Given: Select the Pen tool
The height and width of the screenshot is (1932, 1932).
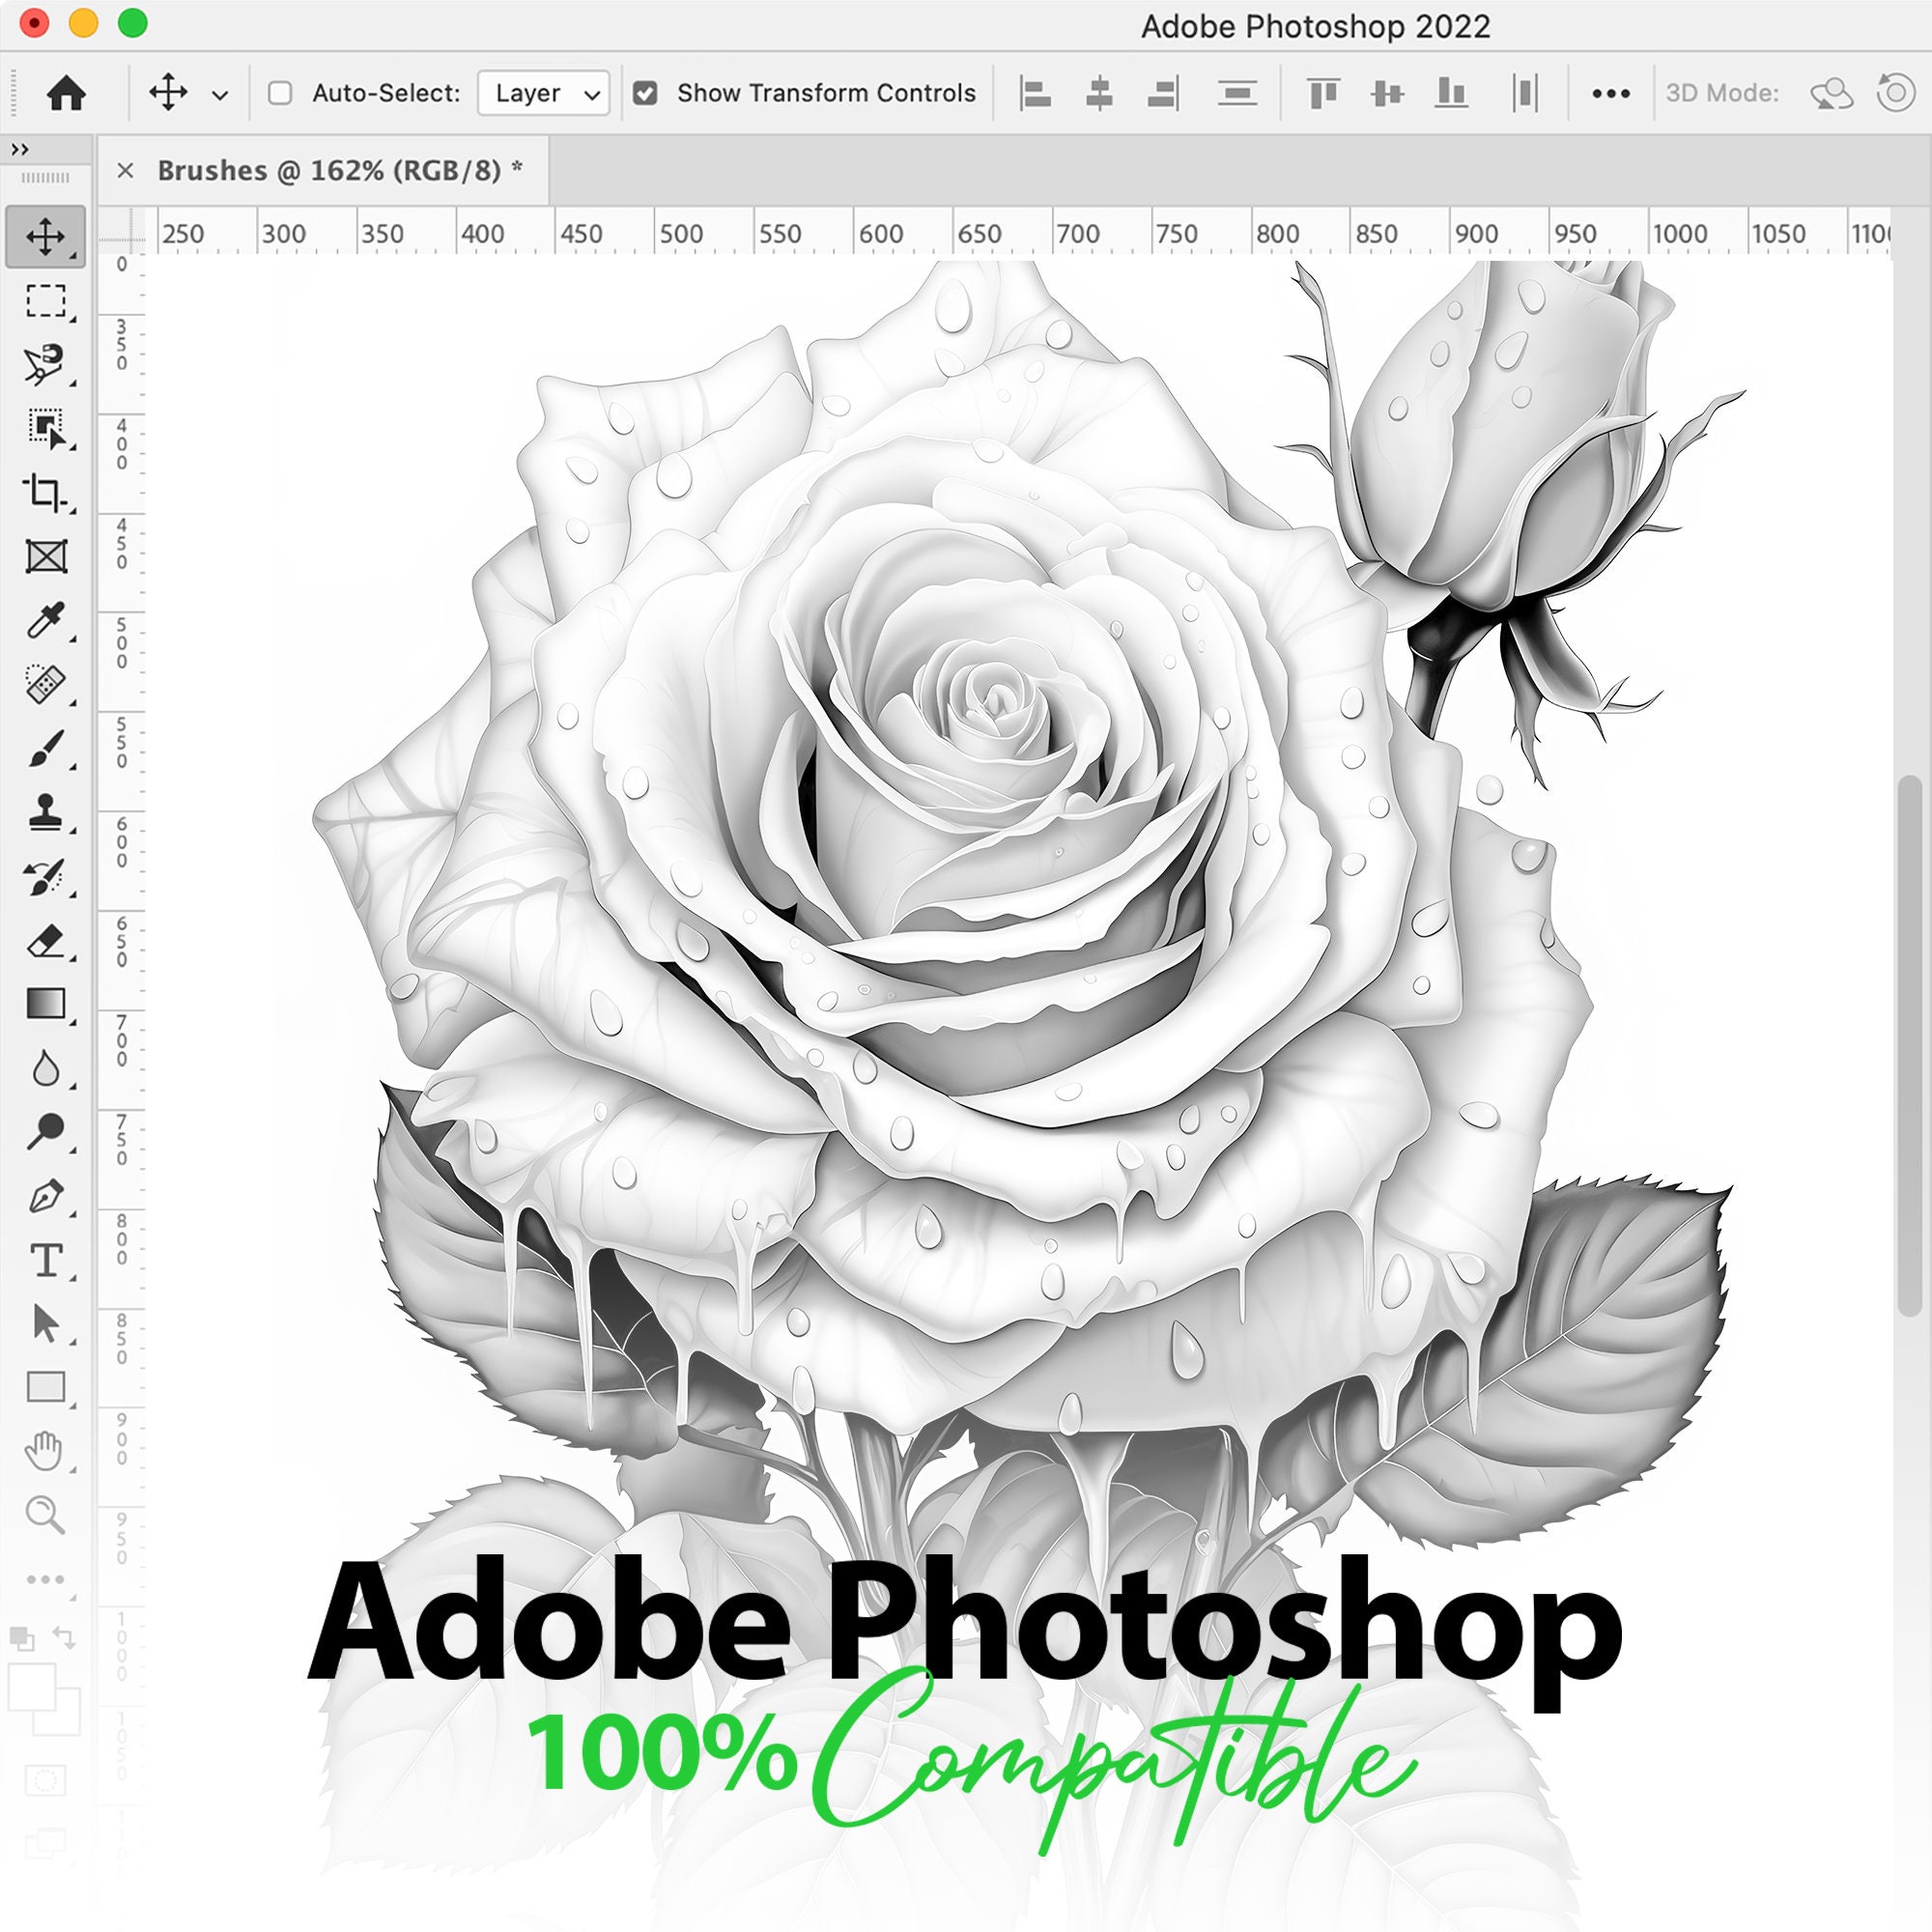Looking at the screenshot, I should 45,1196.
